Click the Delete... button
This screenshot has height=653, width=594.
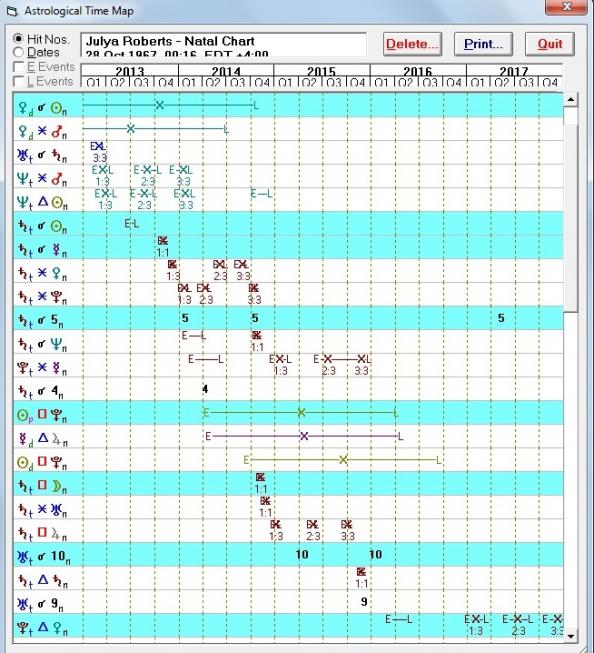[x=412, y=44]
